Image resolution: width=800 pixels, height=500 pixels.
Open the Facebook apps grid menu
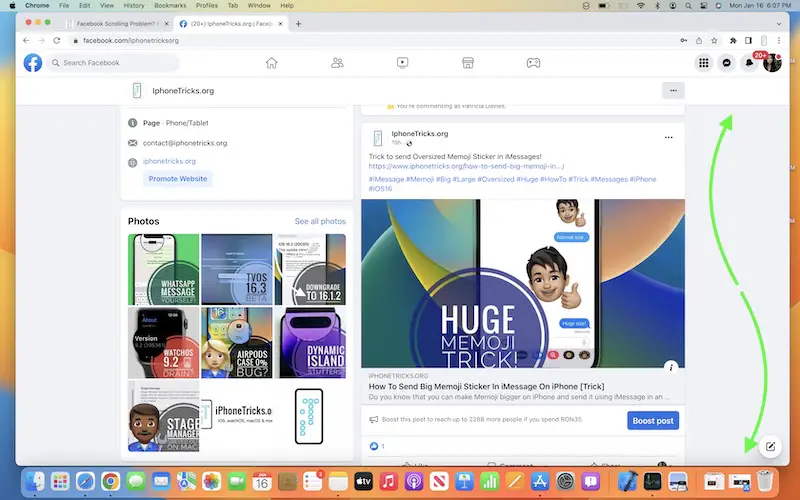(x=704, y=63)
